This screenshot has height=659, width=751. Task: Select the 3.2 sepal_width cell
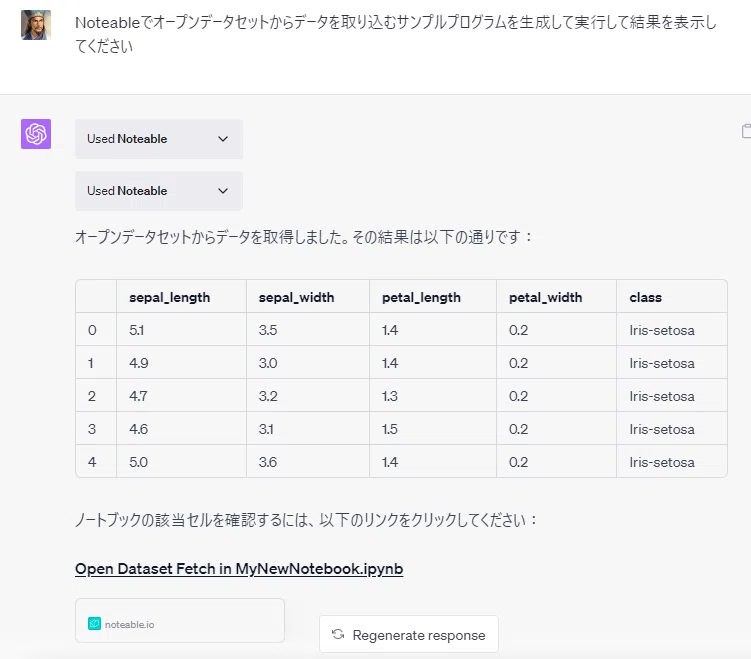pos(308,396)
